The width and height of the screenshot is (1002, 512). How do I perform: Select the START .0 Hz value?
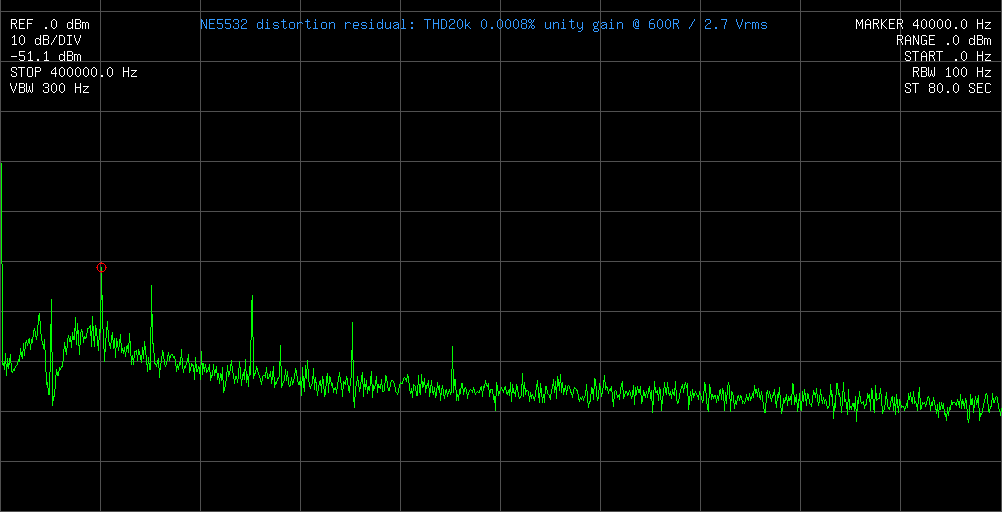click(948, 57)
